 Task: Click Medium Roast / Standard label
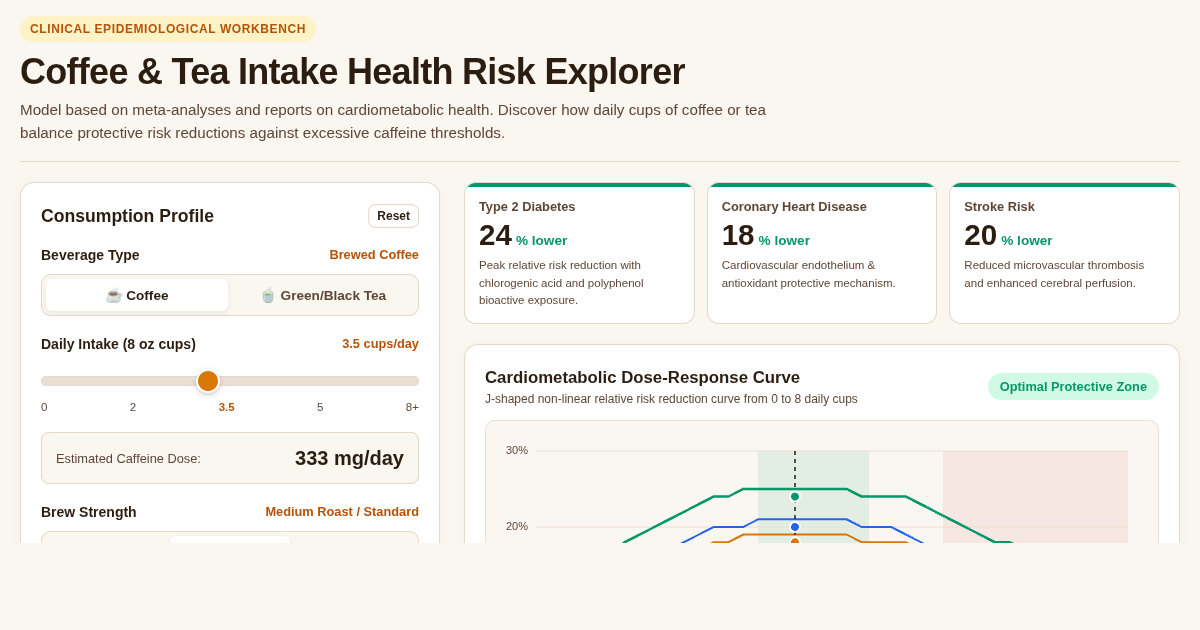(x=342, y=512)
